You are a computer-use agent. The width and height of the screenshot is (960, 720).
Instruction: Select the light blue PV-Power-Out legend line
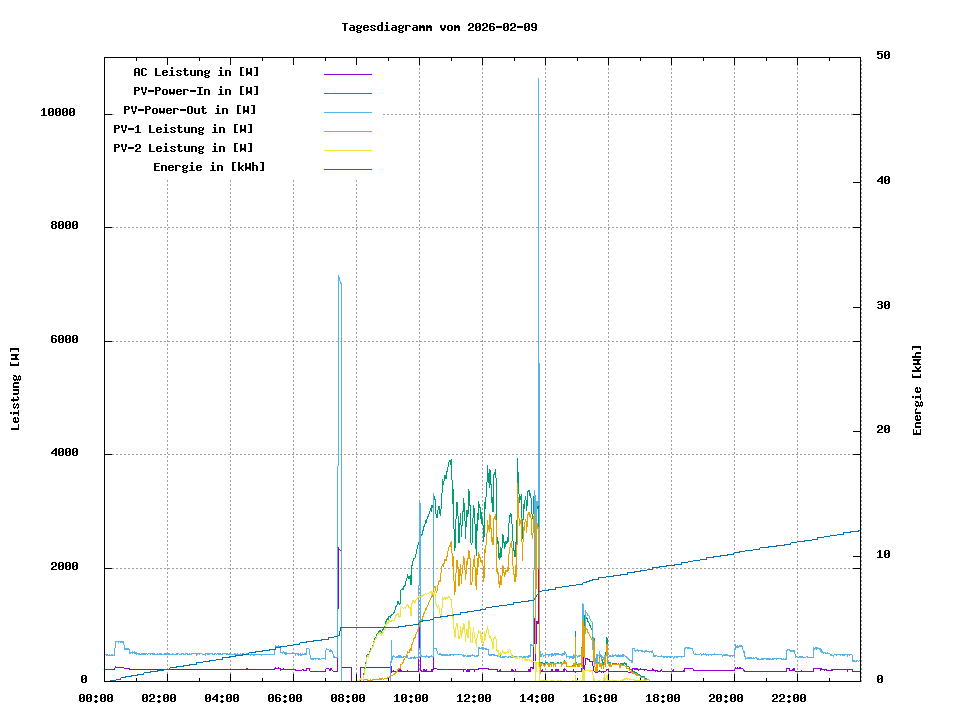pos(347,111)
